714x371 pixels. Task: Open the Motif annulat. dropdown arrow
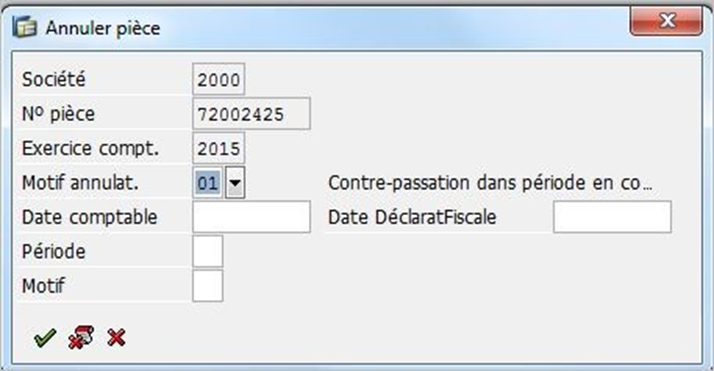click(x=235, y=183)
